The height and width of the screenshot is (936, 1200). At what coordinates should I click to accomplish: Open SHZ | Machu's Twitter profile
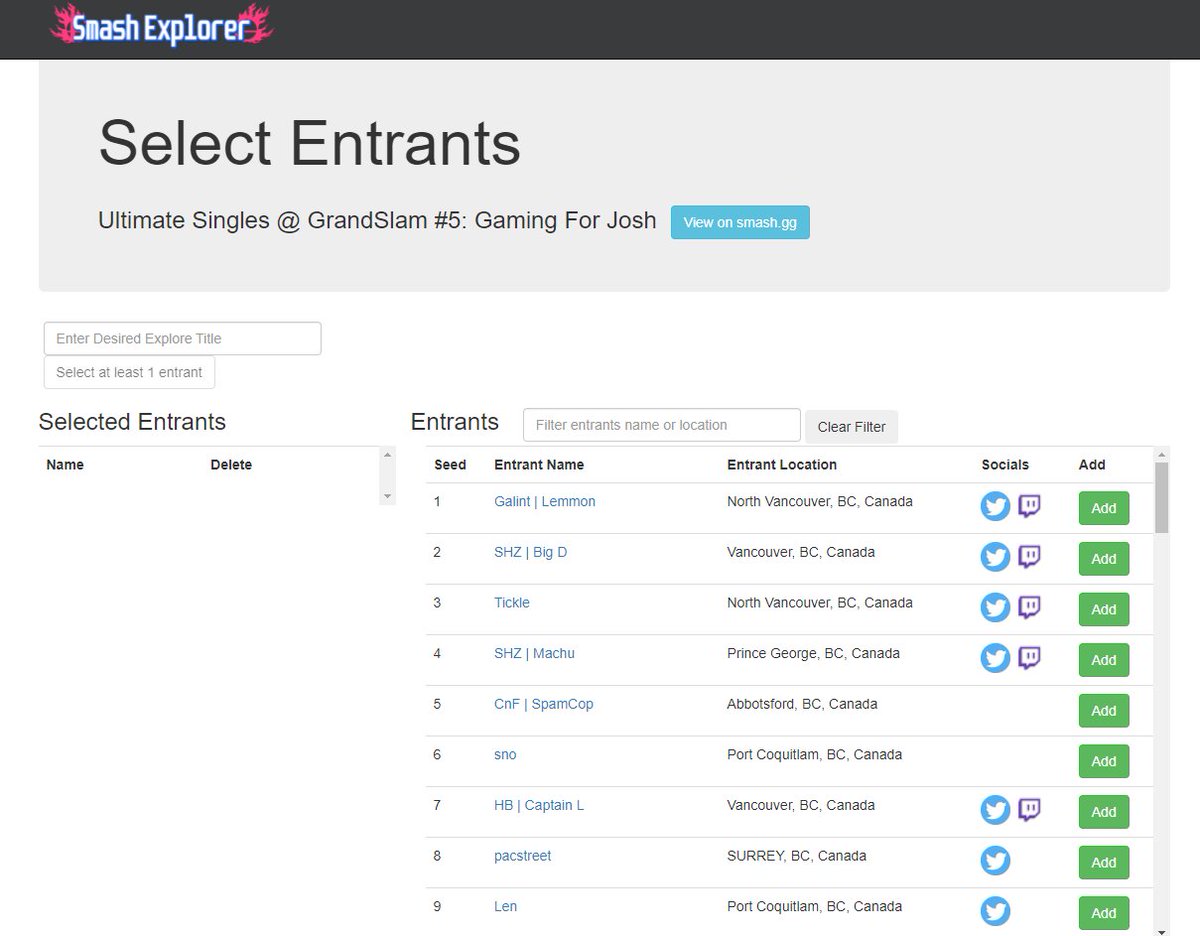995,658
